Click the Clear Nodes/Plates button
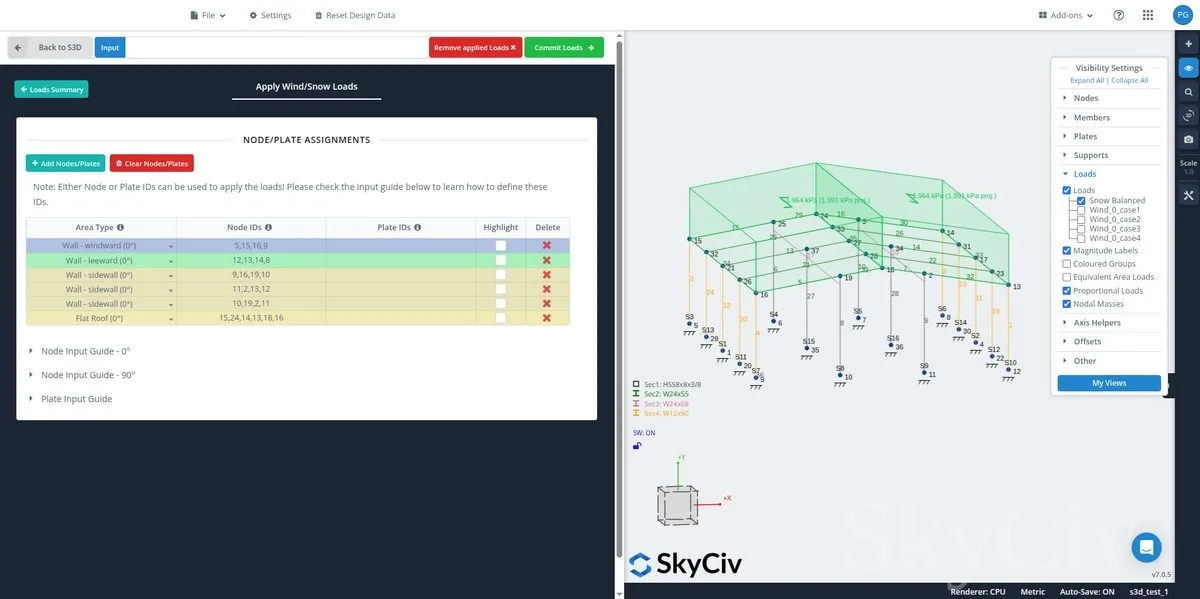This screenshot has width=1200, height=599. (152, 163)
